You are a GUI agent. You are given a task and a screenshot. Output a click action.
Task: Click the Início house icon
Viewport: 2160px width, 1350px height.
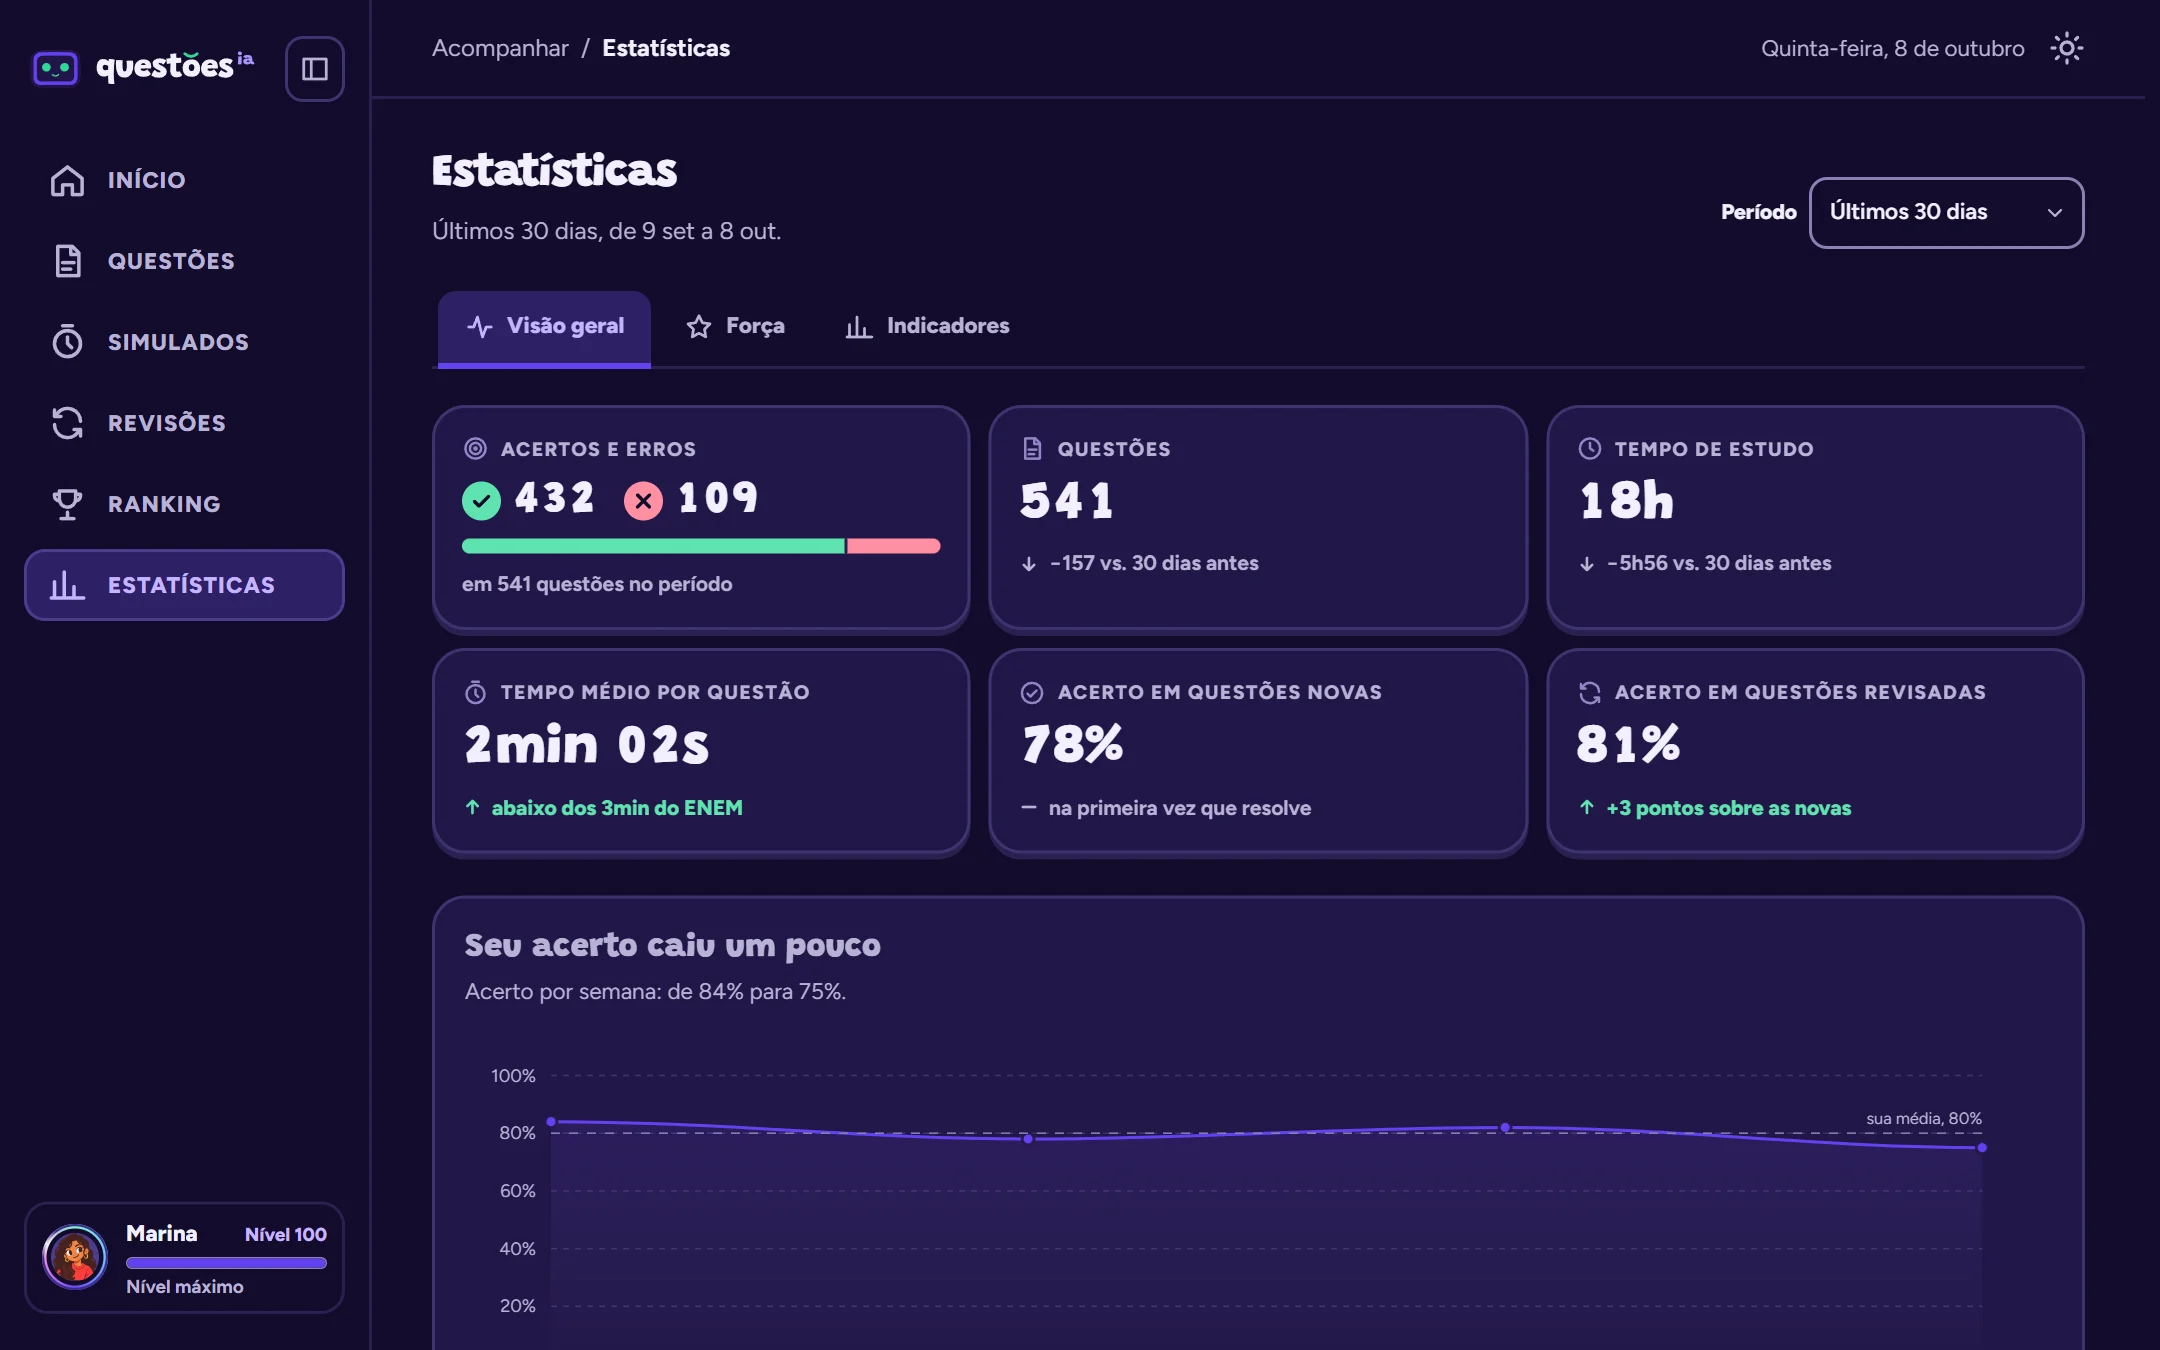point(67,180)
